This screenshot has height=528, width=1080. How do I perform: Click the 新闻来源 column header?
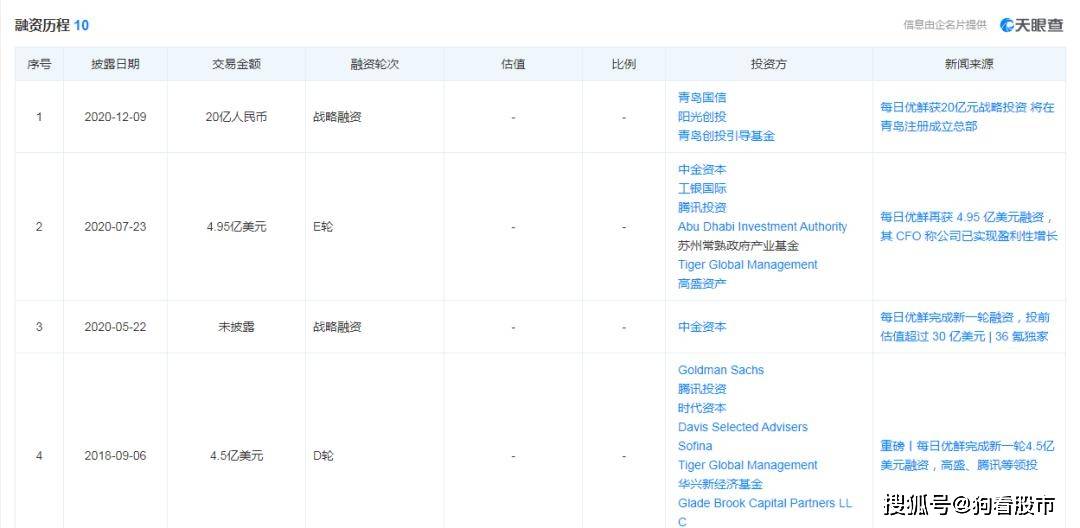[x=969, y=64]
